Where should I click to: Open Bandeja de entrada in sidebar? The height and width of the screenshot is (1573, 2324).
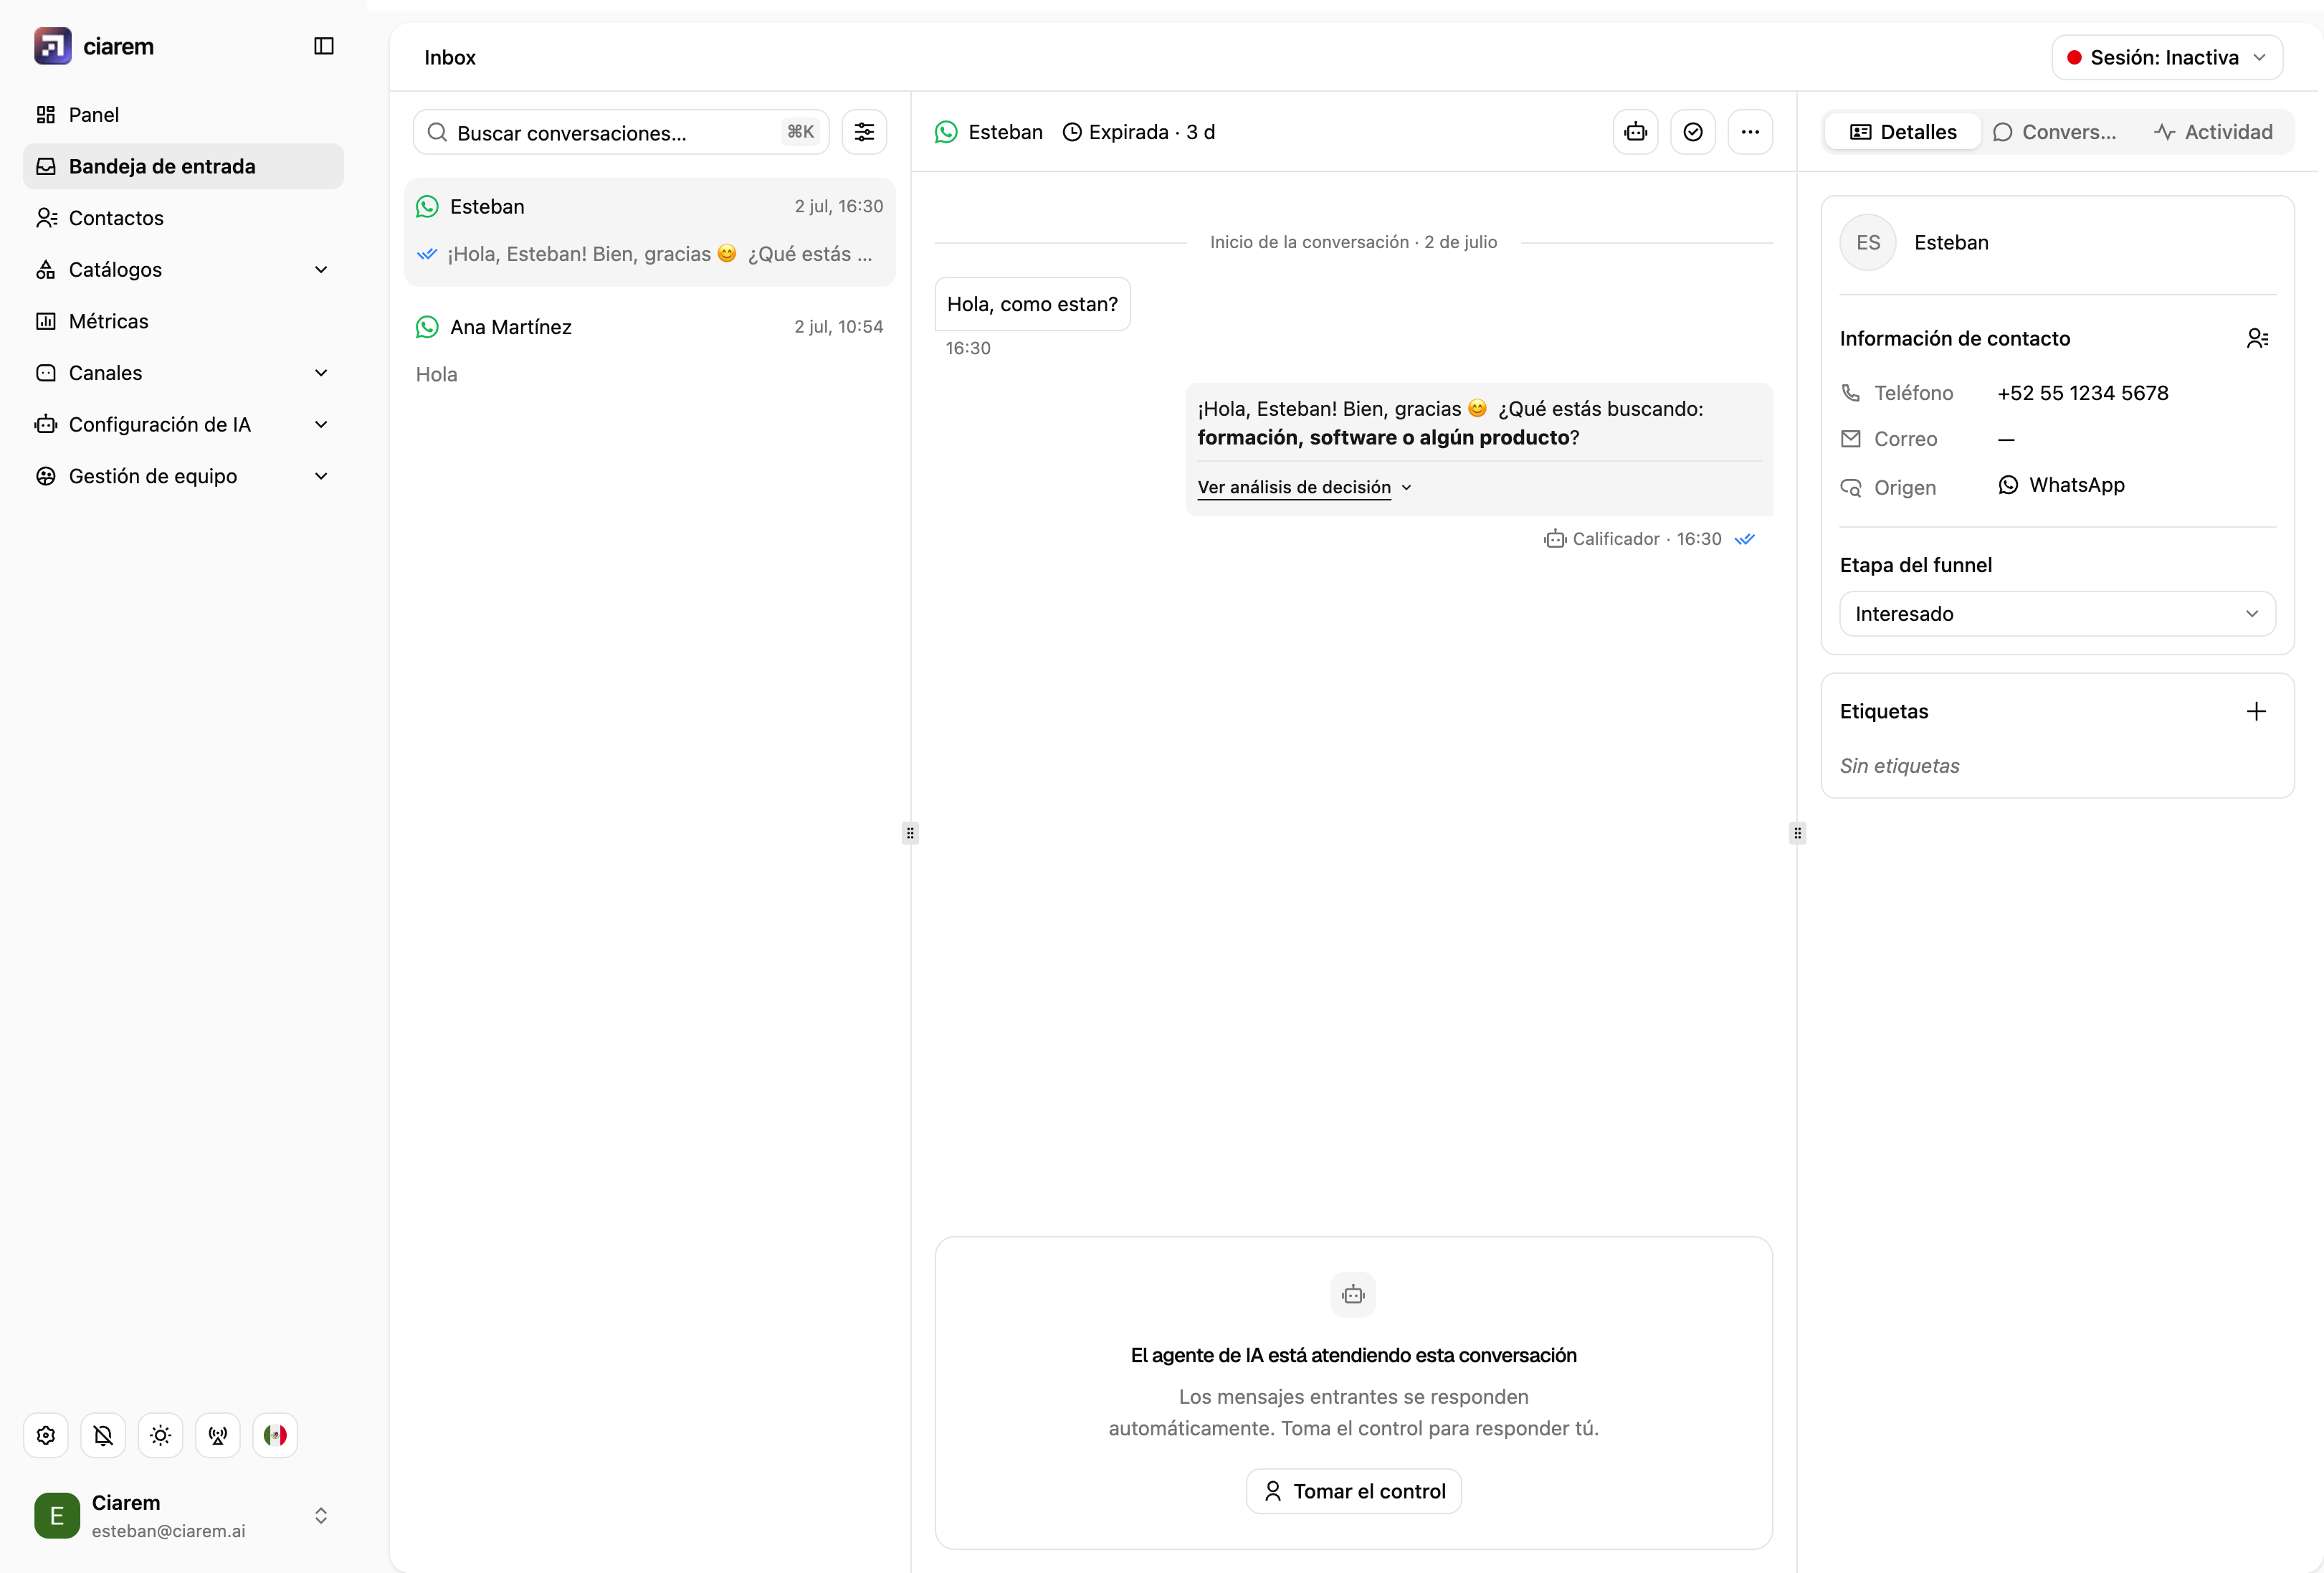point(183,166)
